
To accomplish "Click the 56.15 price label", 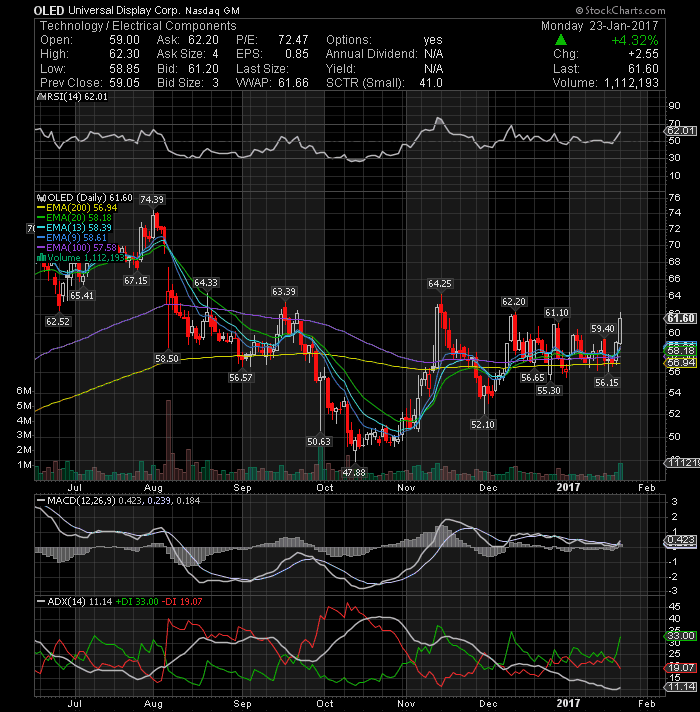I will 607,383.
